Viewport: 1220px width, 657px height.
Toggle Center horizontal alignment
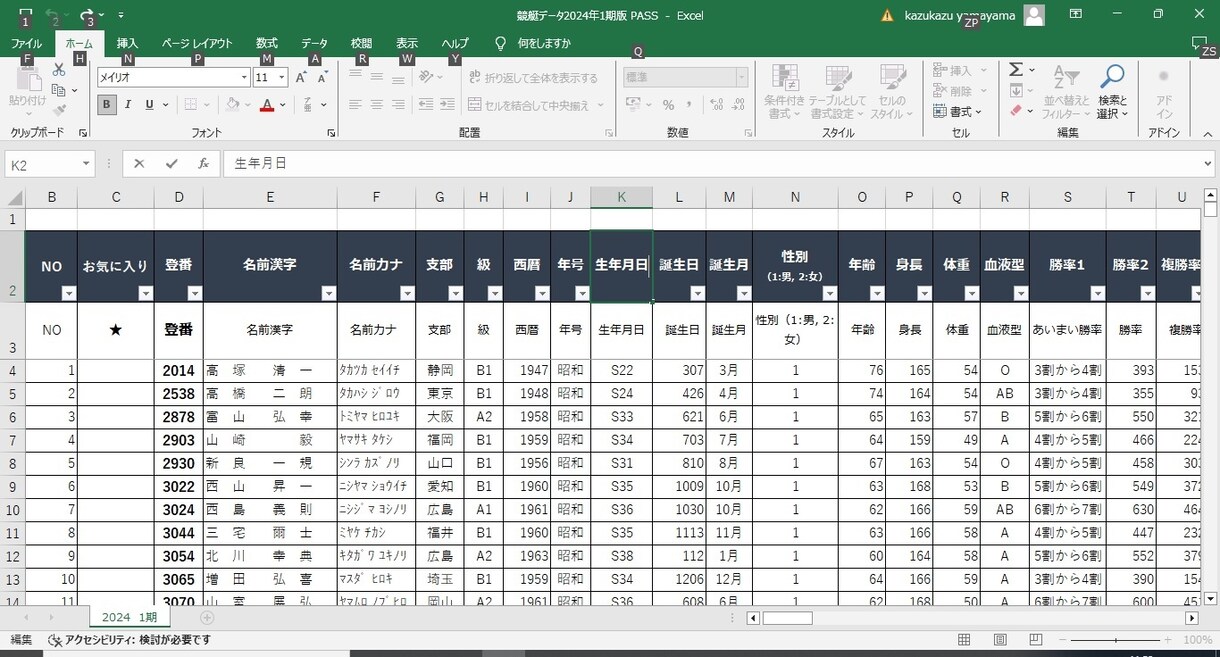(x=377, y=105)
